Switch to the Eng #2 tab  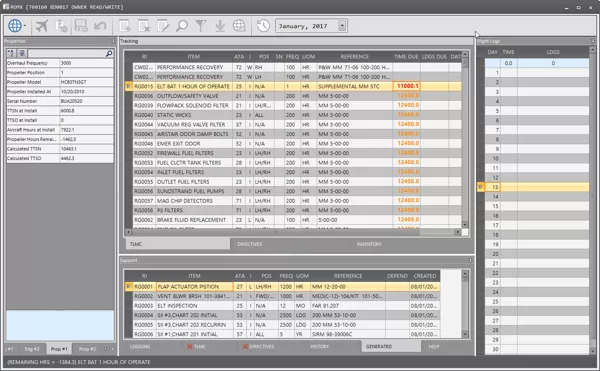coord(32,349)
